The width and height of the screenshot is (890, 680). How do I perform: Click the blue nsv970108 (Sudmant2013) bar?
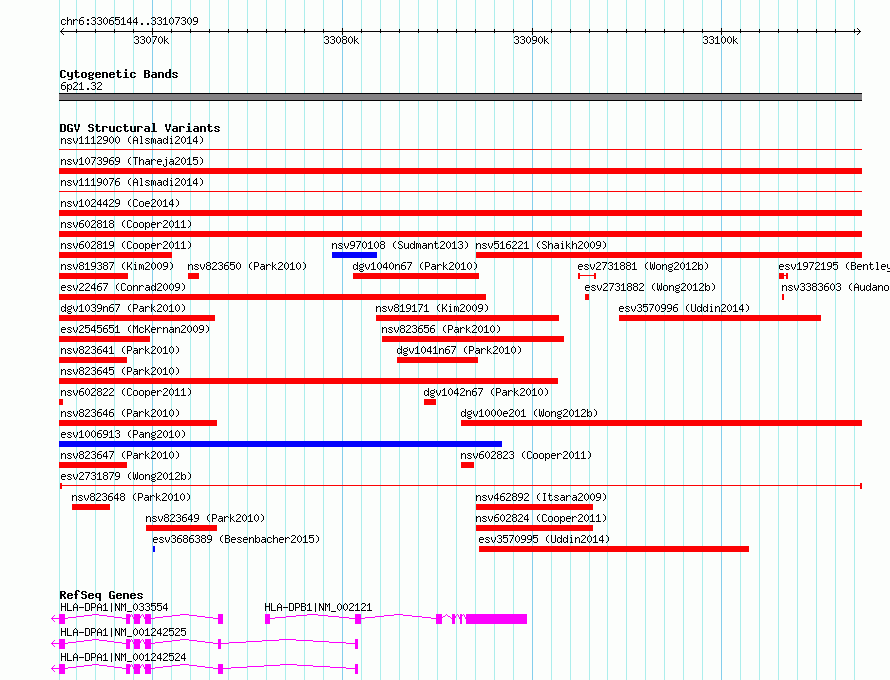tap(354, 255)
